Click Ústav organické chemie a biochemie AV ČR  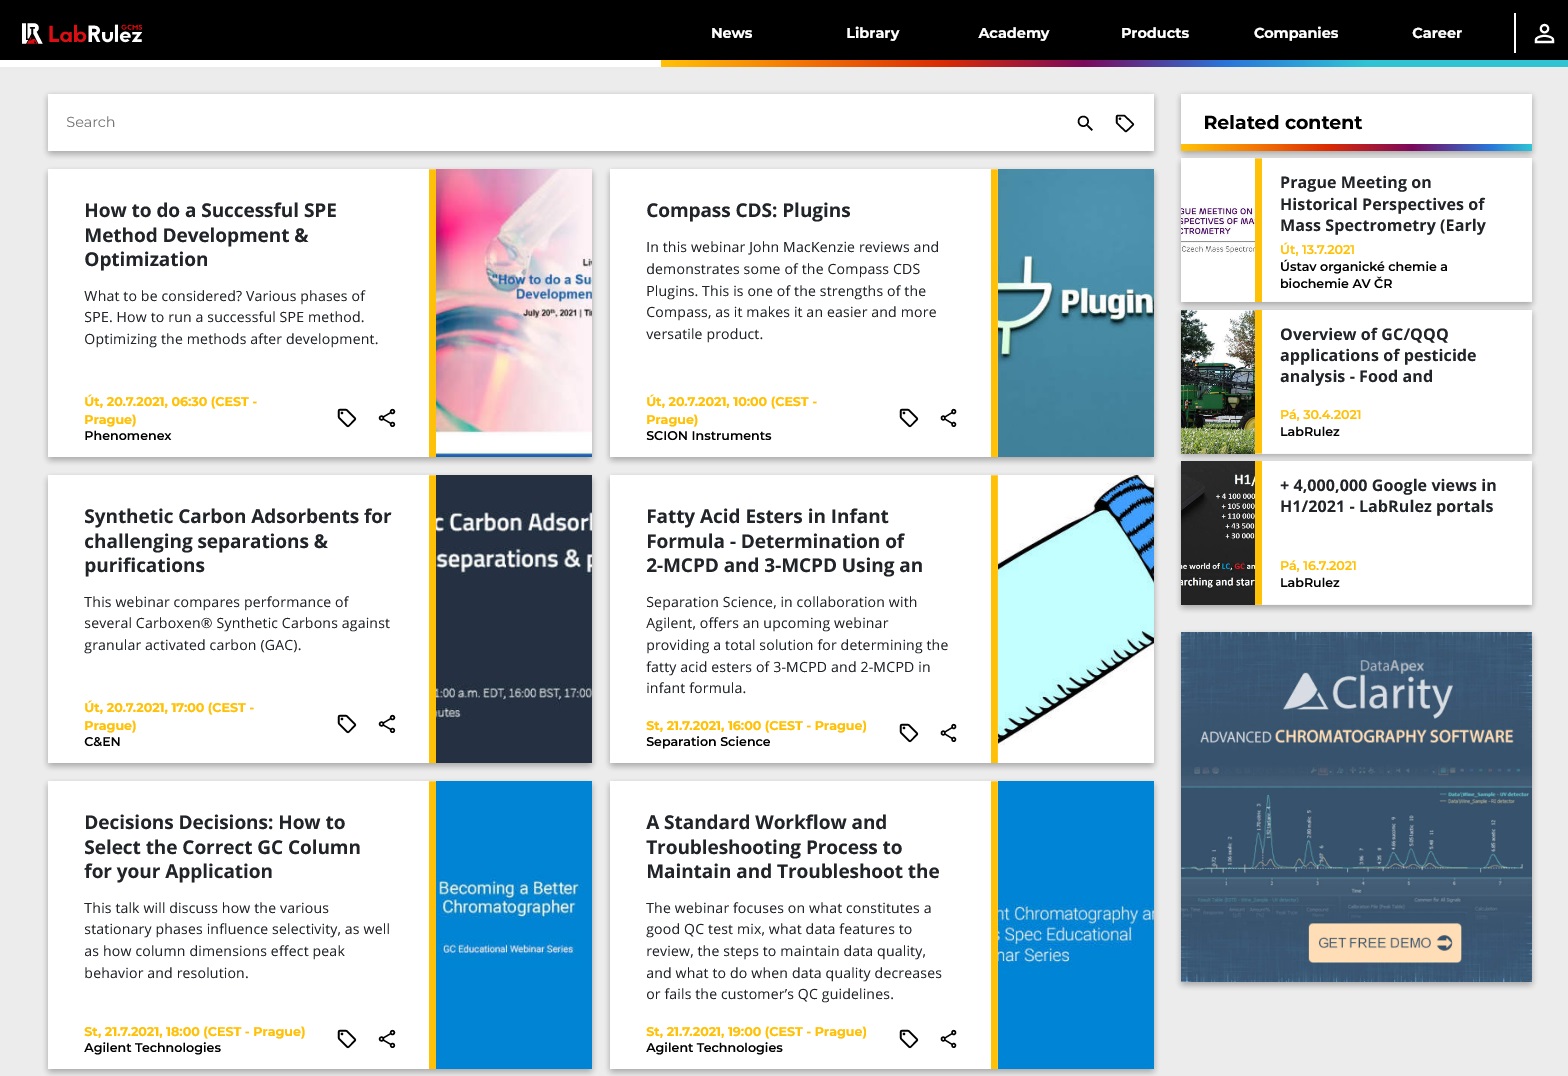pyautogui.click(x=1364, y=275)
